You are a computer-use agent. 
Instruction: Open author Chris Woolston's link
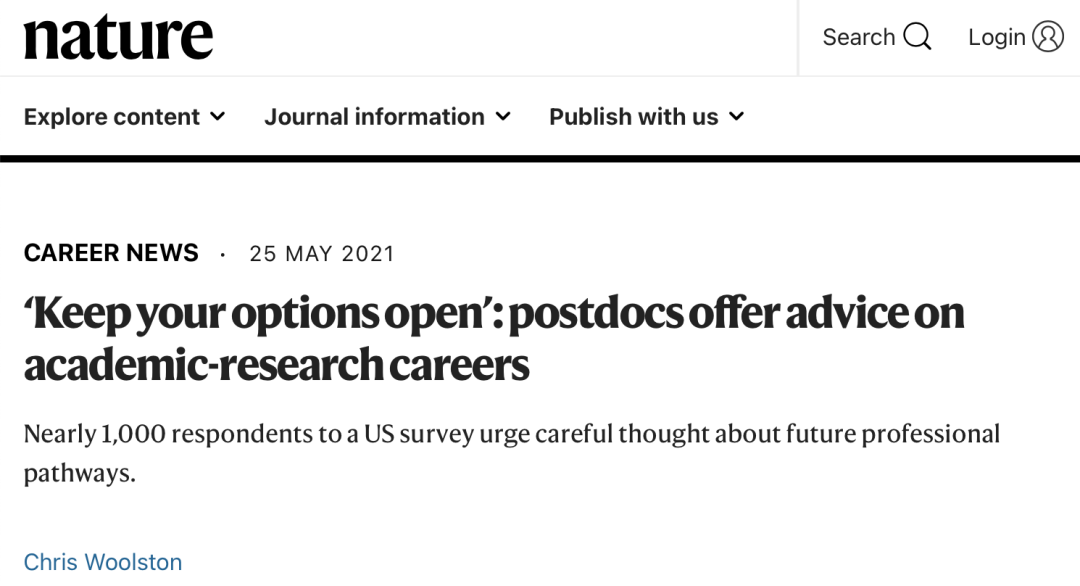pos(103,562)
